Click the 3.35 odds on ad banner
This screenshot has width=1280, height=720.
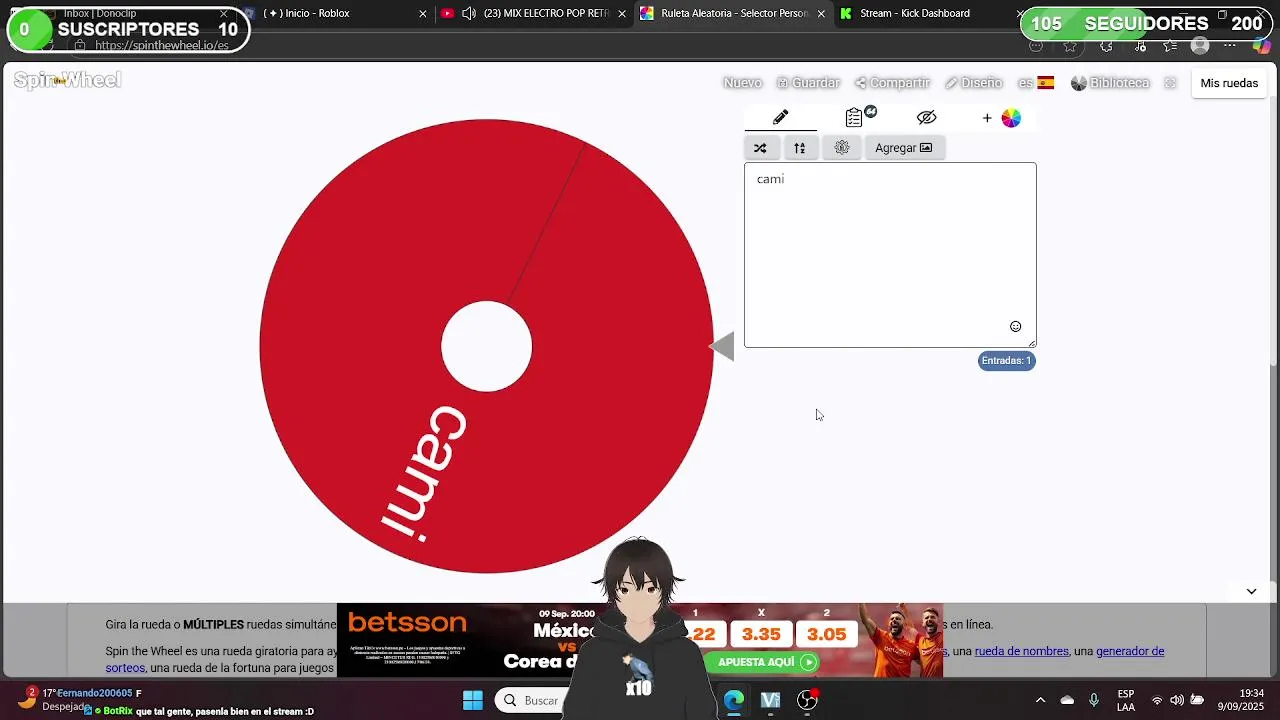point(761,634)
